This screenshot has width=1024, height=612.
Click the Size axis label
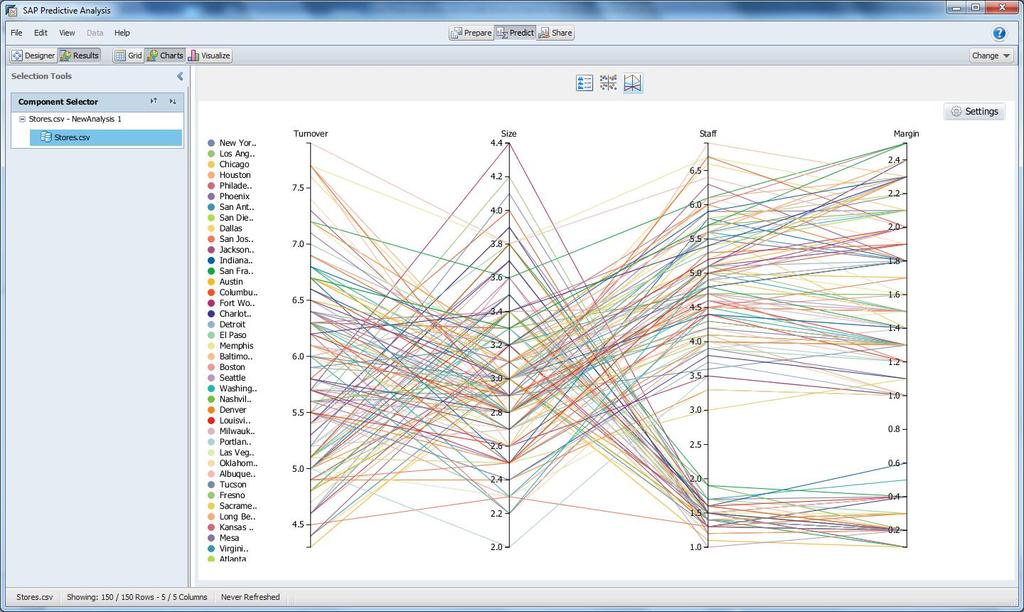pos(509,134)
